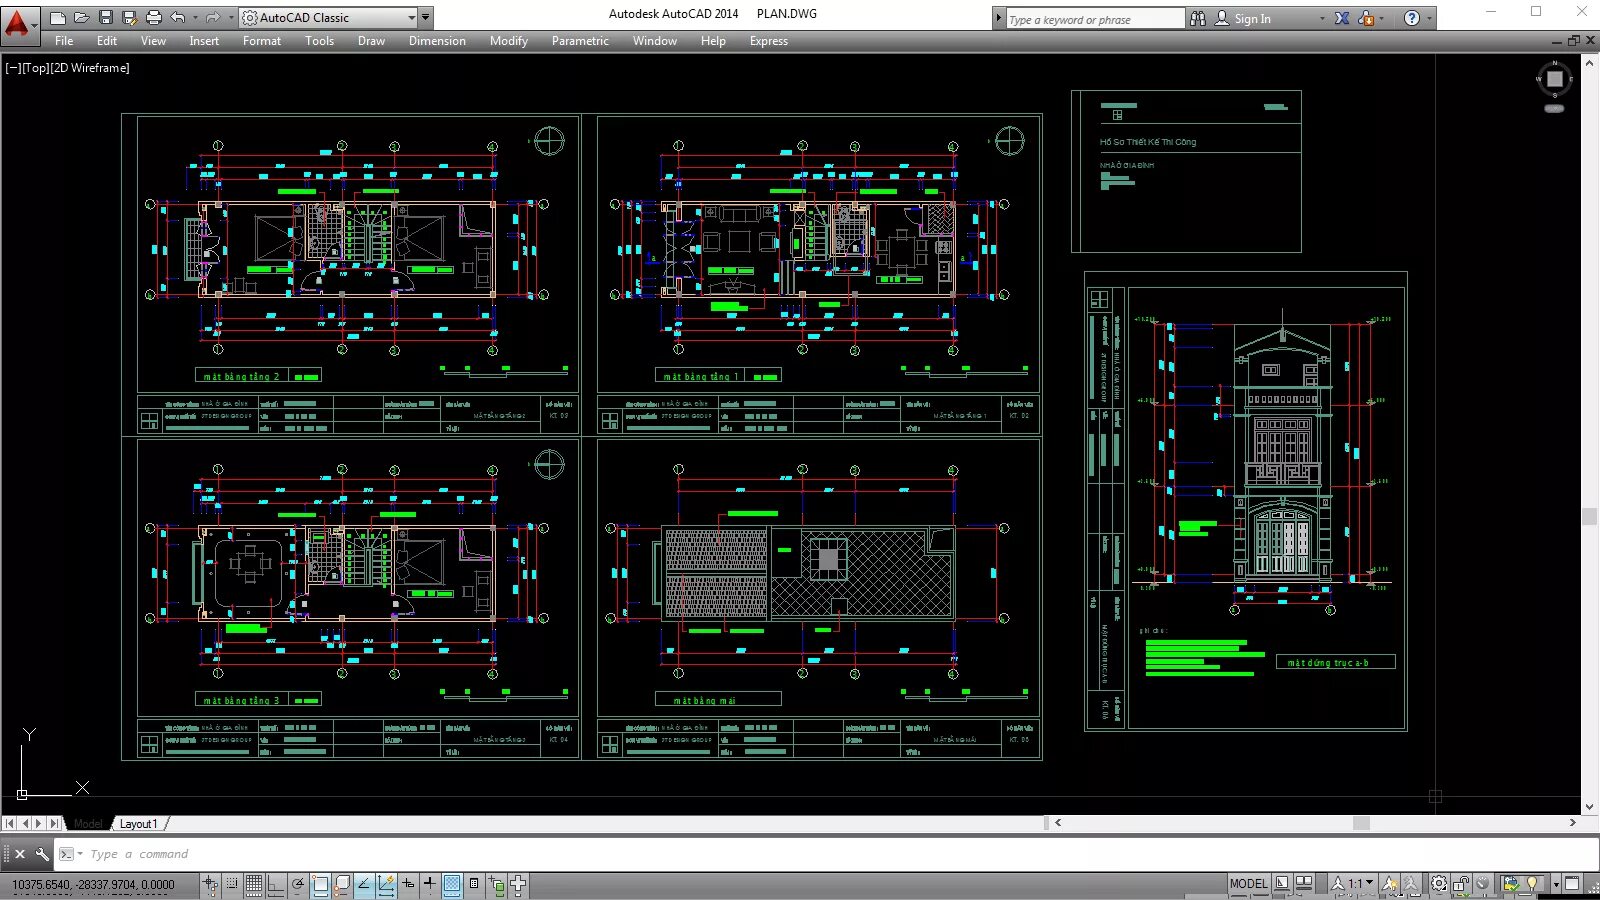Viewport: 1600px width, 900px height.
Task: Toggle Ortho Mode in status bar
Action: (x=276, y=884)
